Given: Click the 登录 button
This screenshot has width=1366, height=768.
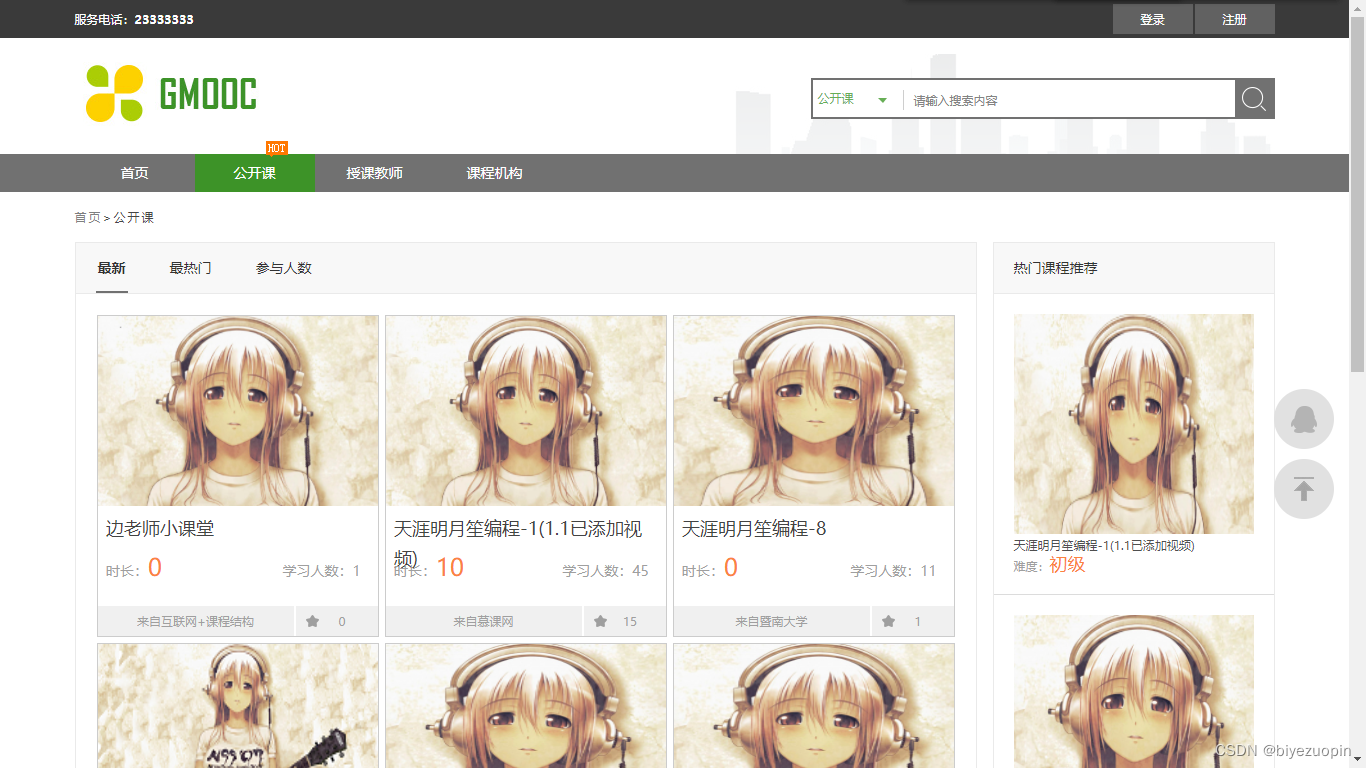Looking at the screenshot, I should tap(1153, 19).
